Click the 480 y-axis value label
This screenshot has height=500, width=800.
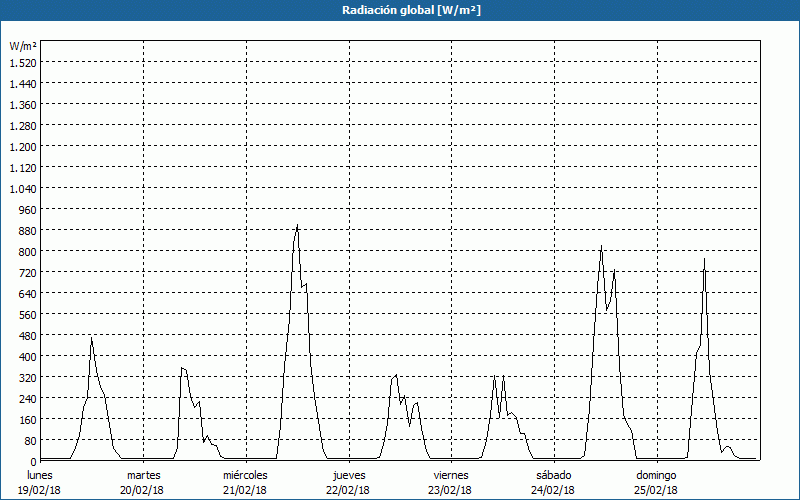[x=27, y=335]
